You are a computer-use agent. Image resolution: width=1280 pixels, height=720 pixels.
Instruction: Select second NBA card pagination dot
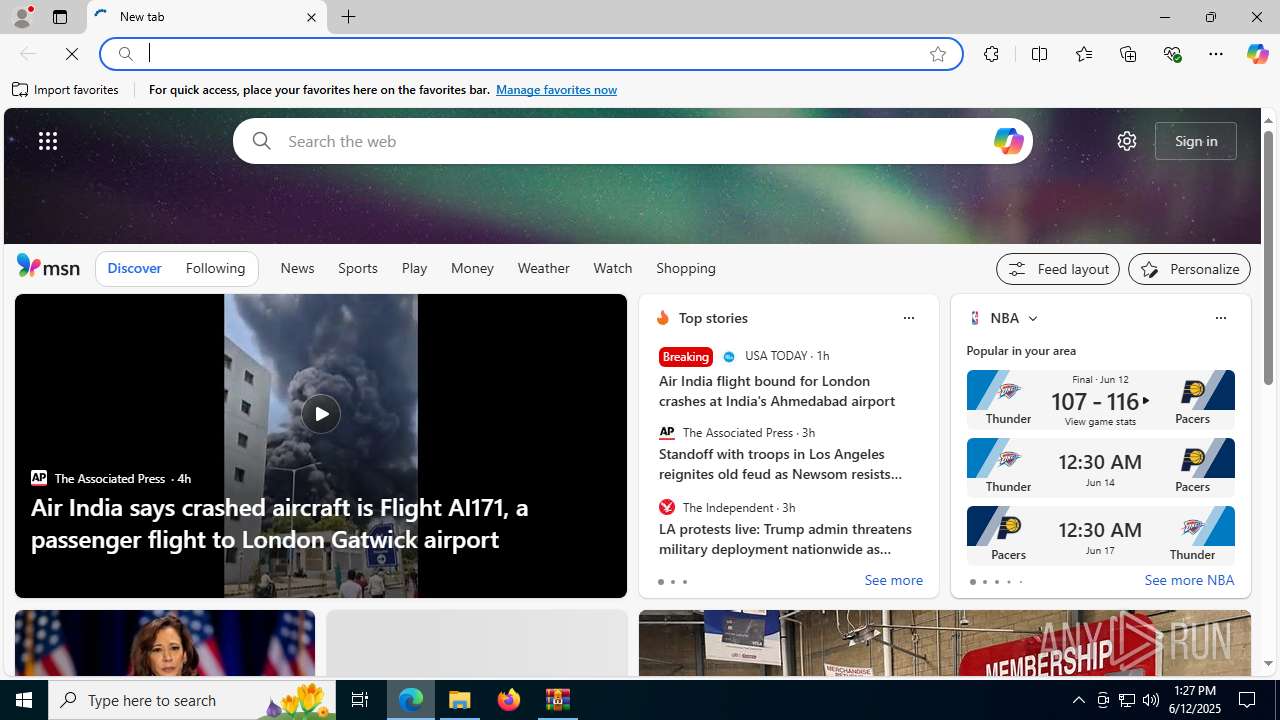pos(984,582)
